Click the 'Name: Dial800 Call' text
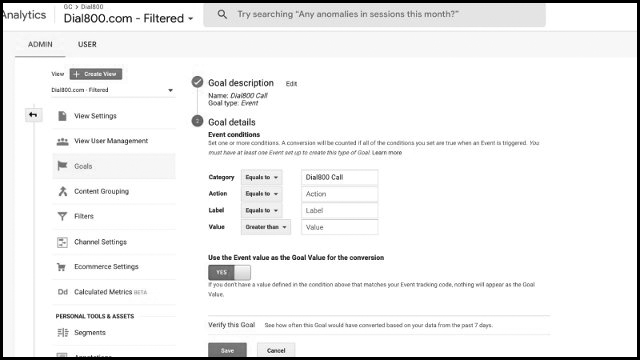 click(x=238, y=96)
